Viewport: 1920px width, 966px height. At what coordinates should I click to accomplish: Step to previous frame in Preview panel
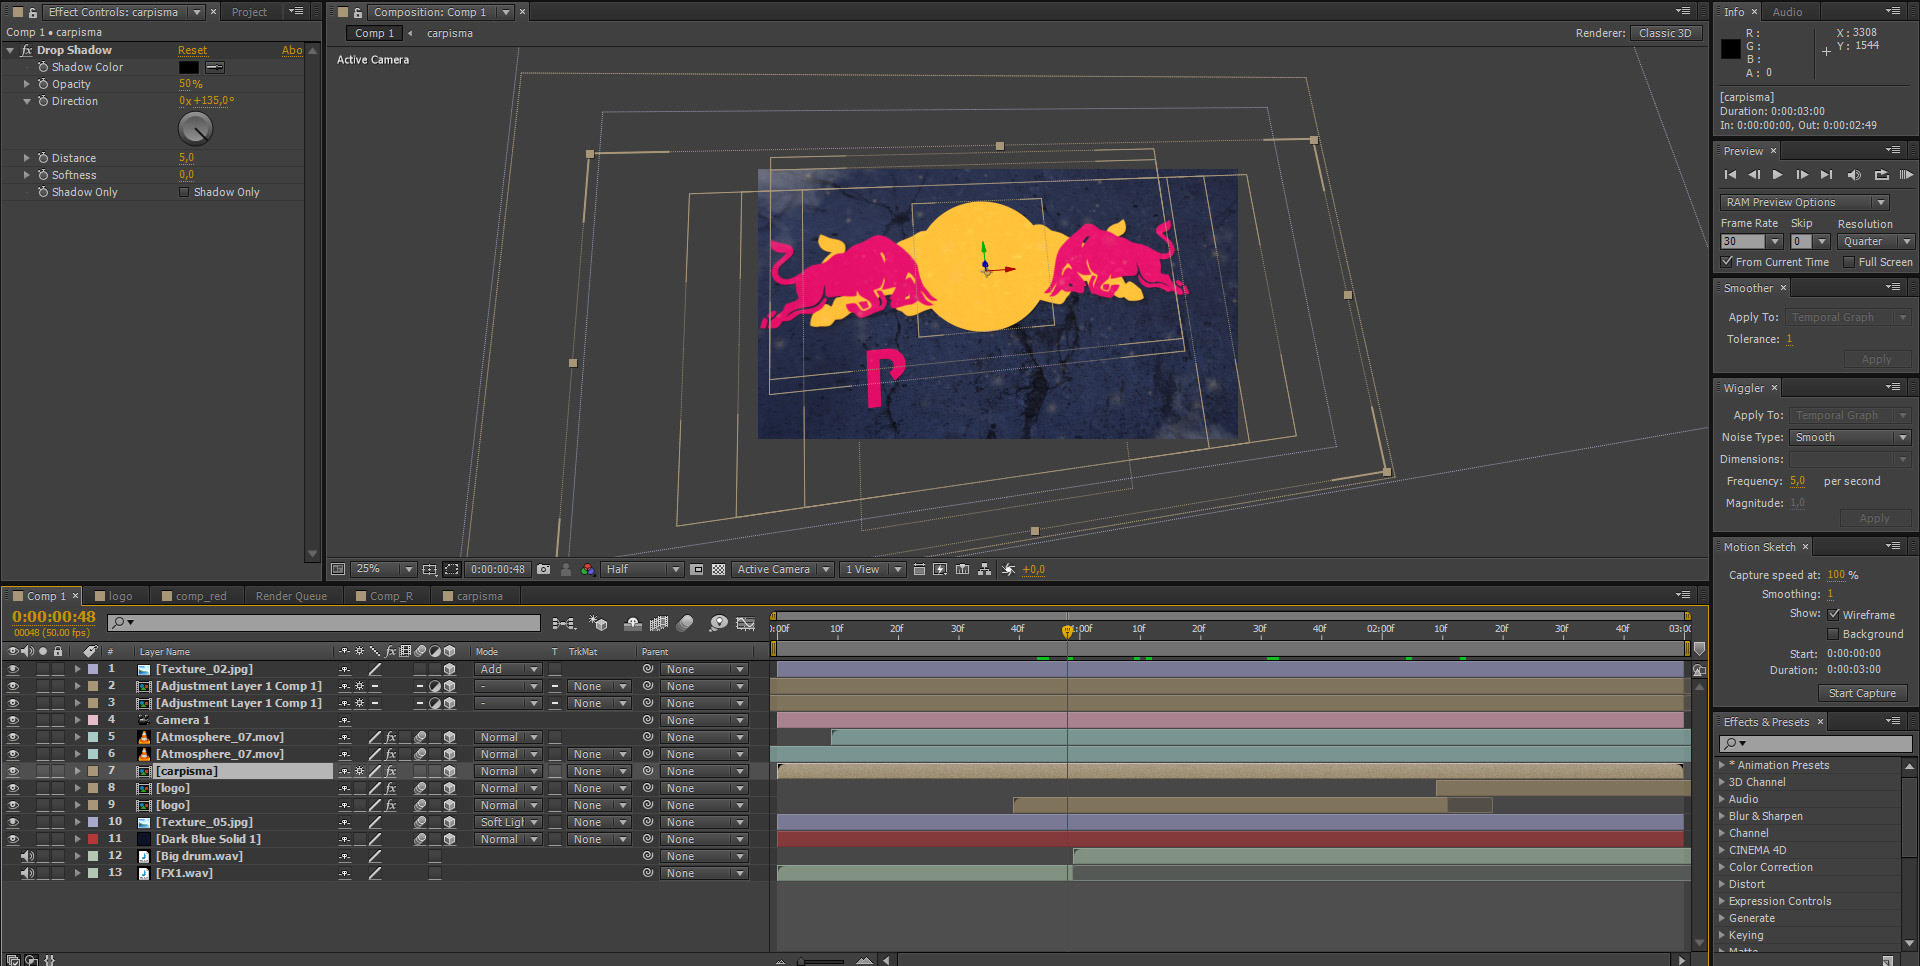pyautogui.click(x=1754, y=175)
